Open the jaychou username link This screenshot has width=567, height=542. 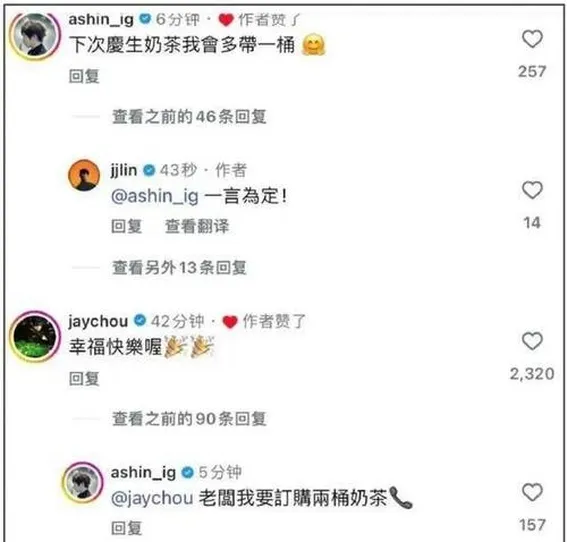[98, 321]
